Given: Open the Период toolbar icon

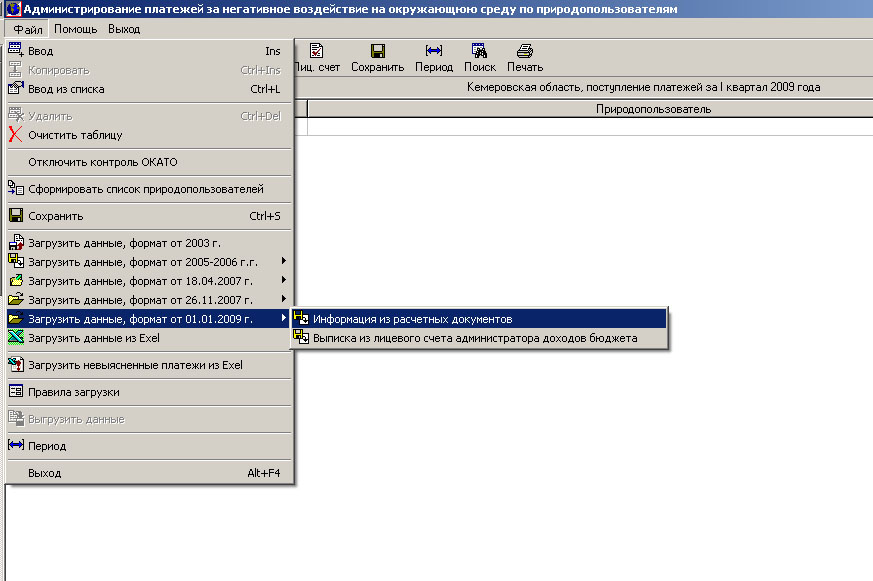Looking at the screenshot, I should [434, 51].
